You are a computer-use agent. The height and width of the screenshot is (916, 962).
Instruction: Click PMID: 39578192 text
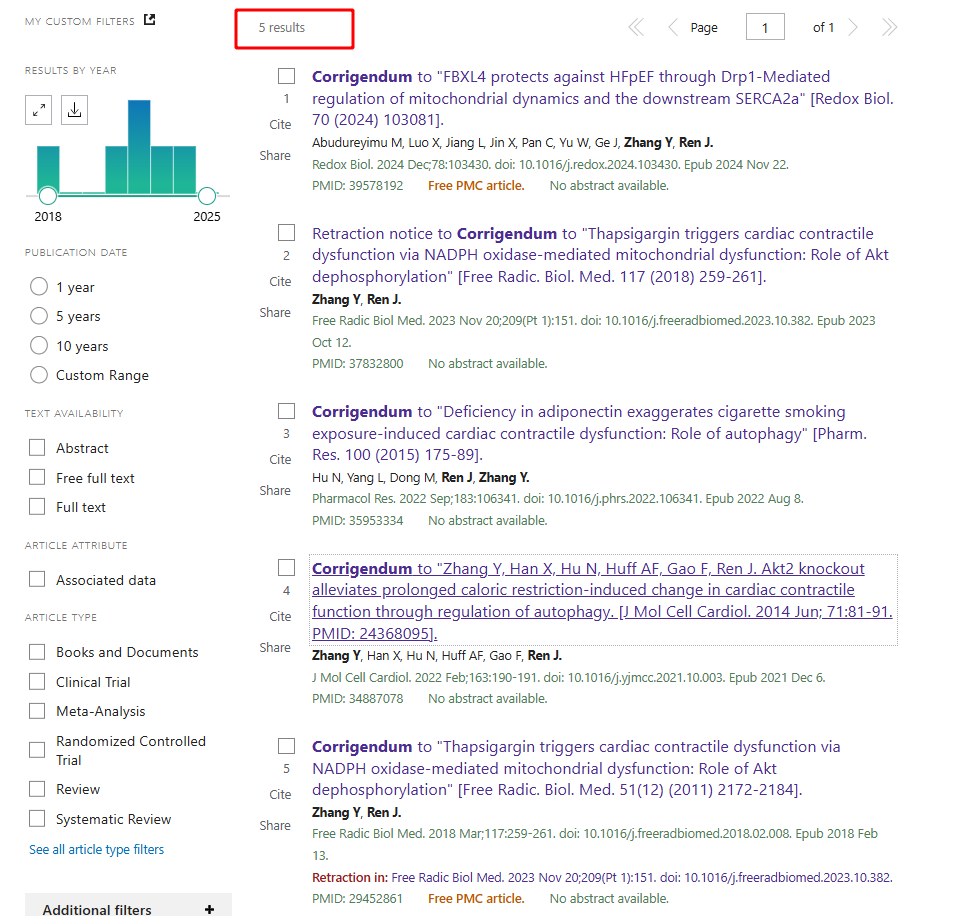pos(358,186)
